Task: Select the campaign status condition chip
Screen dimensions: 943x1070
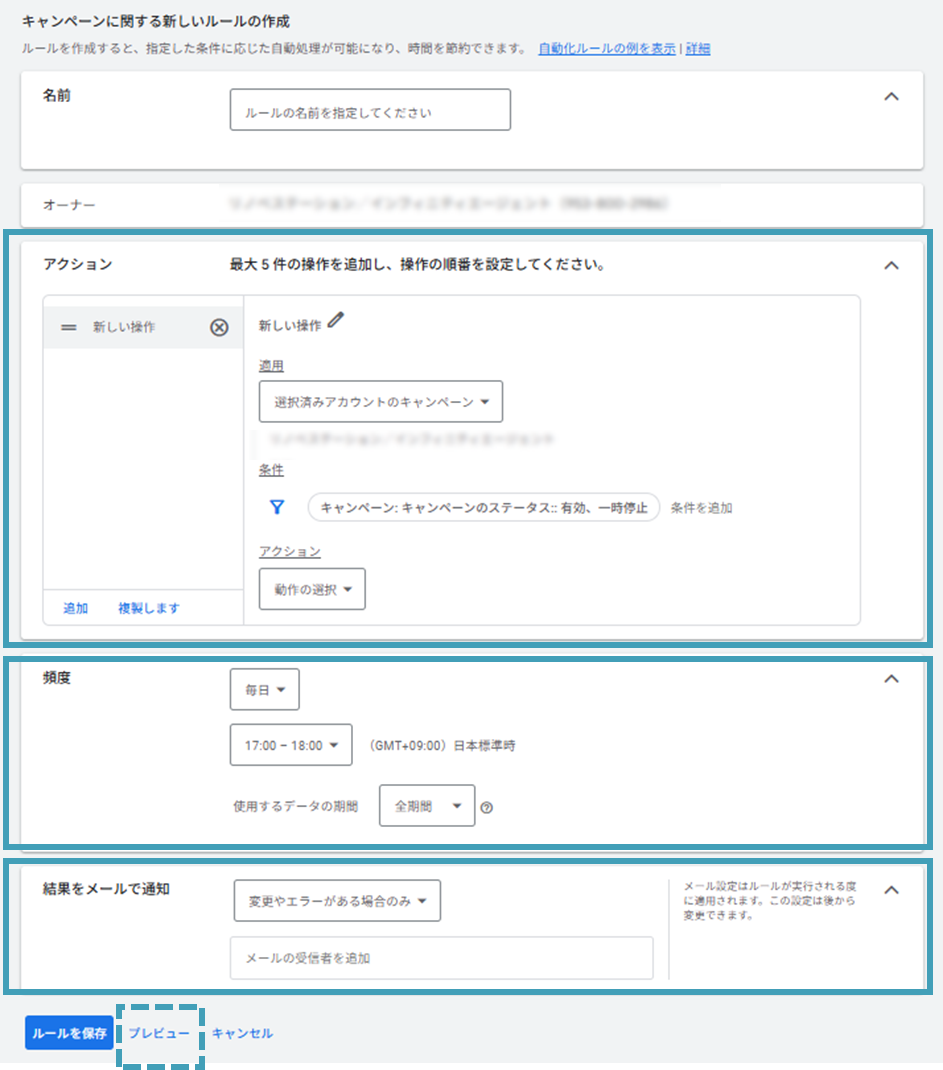Action: click(x=484, y=507)
